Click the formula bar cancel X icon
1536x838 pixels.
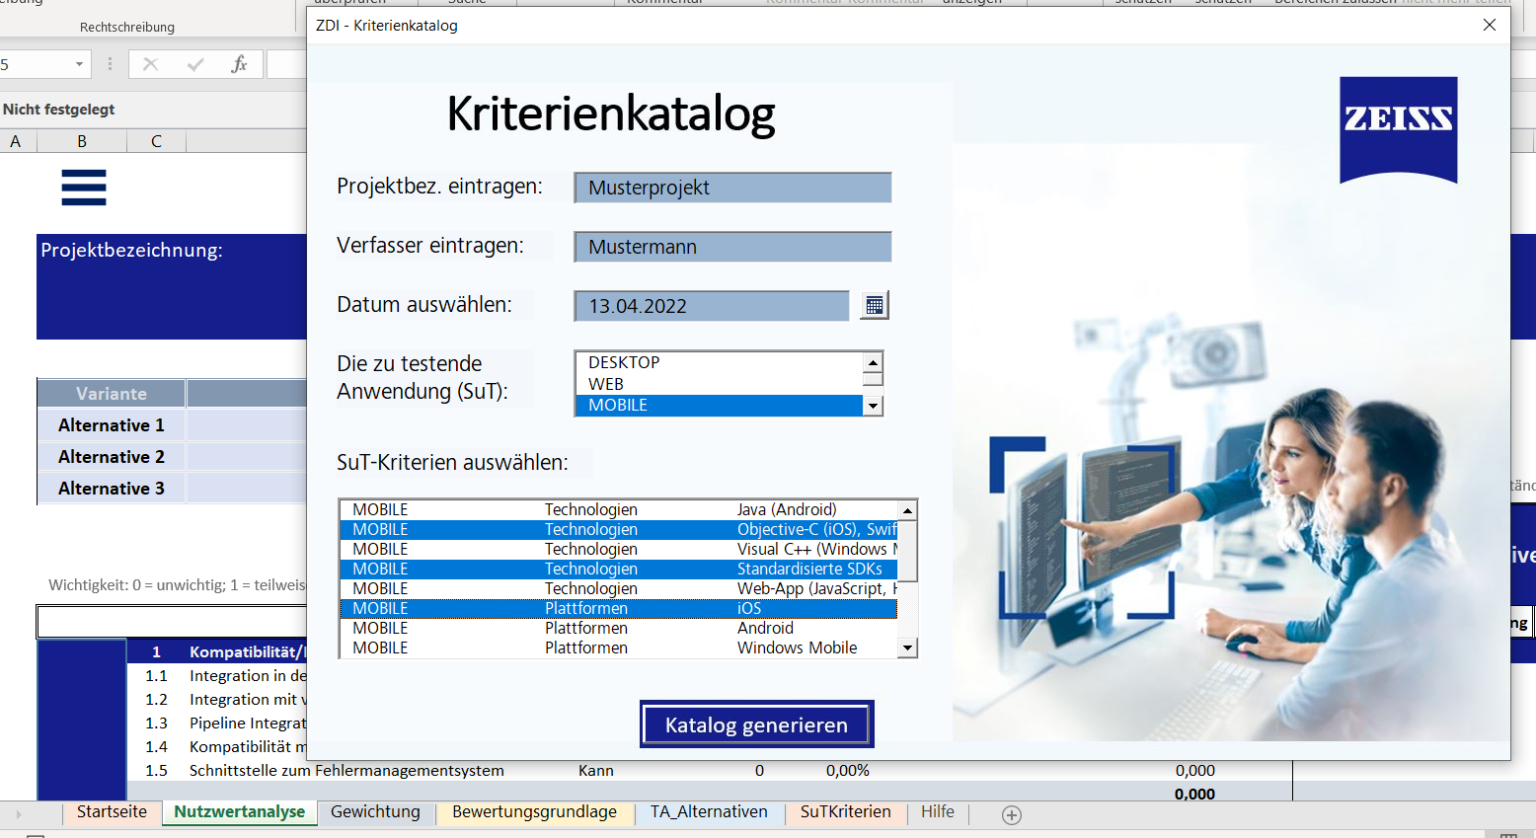click(150, 65)
